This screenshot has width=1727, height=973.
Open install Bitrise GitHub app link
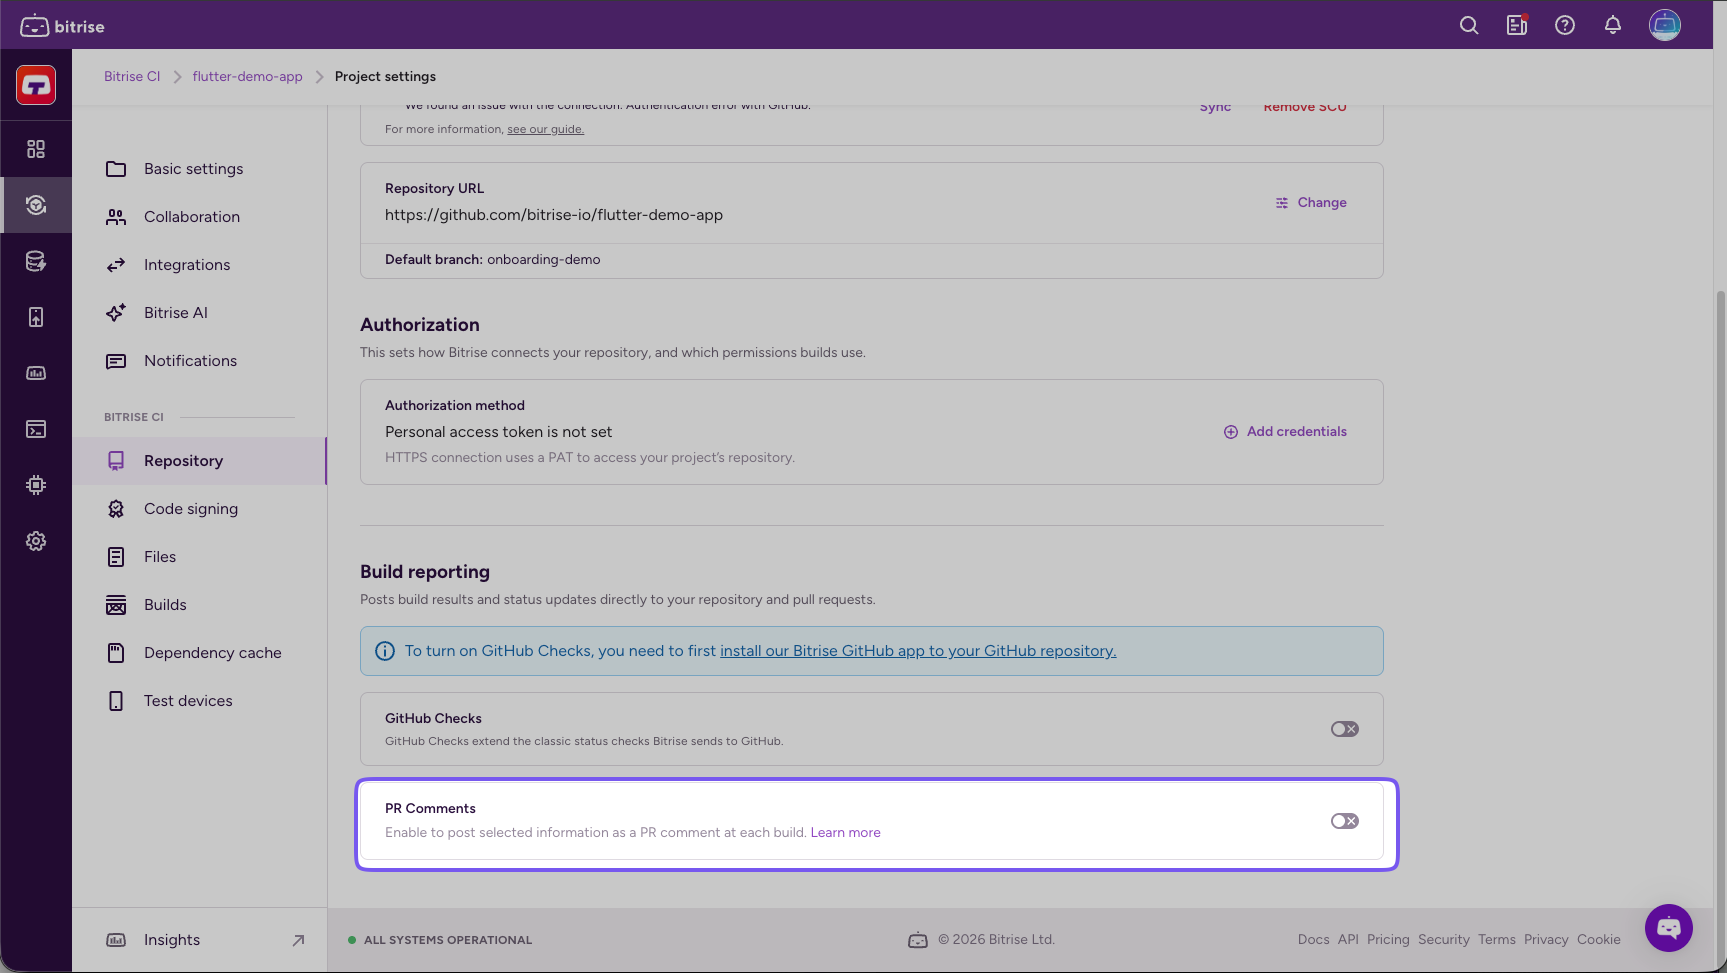tap(918, 651)
